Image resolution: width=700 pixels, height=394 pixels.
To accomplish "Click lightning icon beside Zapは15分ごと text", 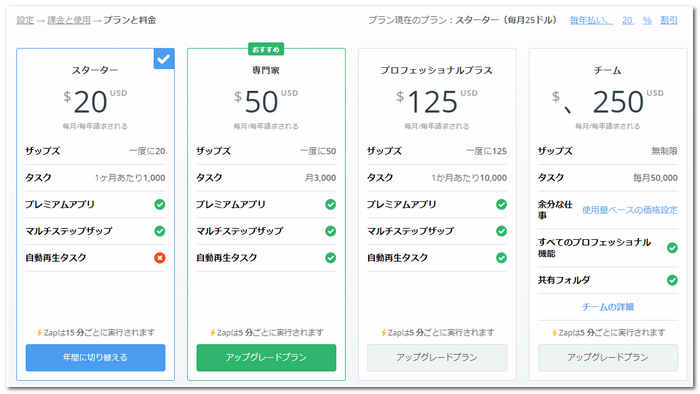I will pos(39,333).
